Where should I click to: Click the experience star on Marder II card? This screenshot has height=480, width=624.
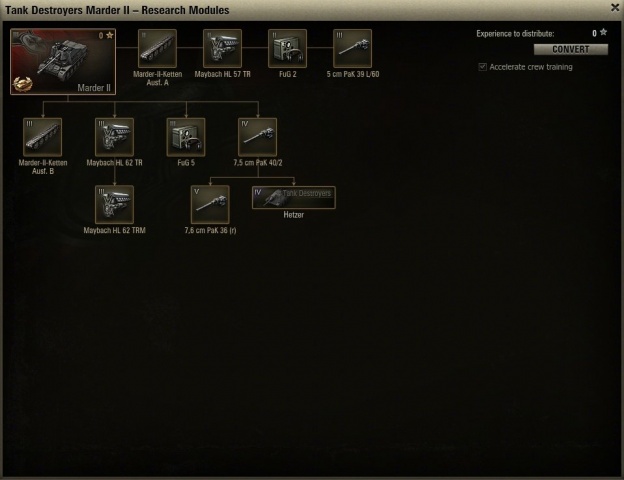point(110,35)
